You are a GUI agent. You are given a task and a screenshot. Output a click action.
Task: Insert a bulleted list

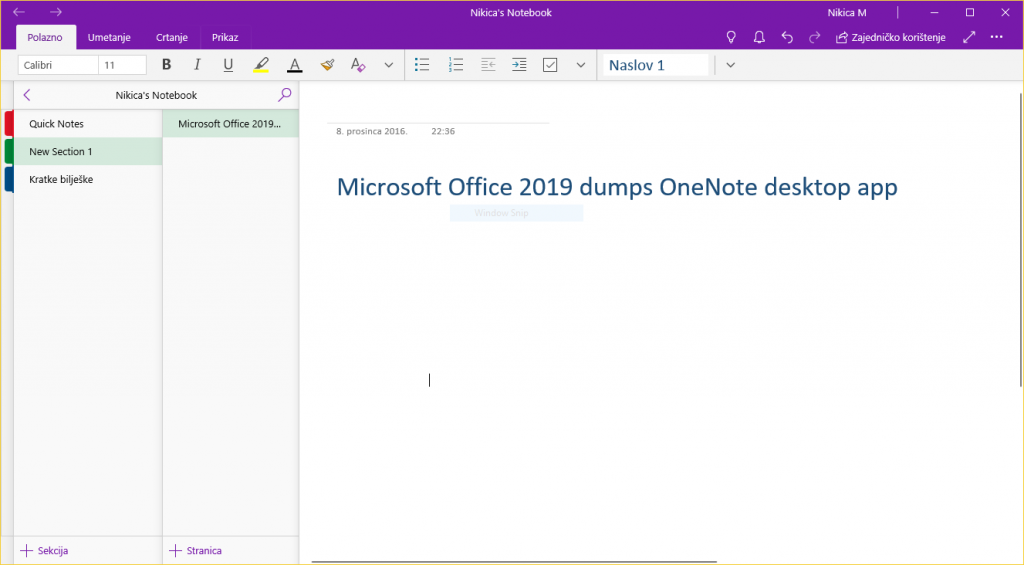tap(422, 65)
